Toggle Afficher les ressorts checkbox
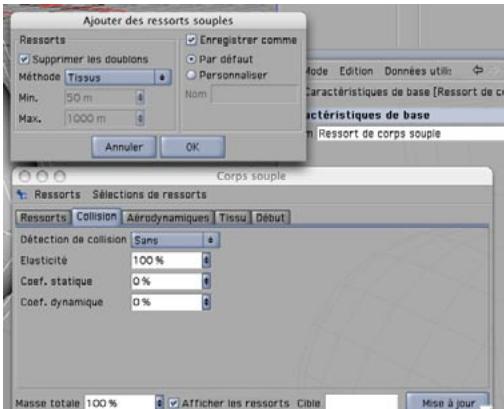This screenshot has width=504, height=409. (x=173, y=403)
